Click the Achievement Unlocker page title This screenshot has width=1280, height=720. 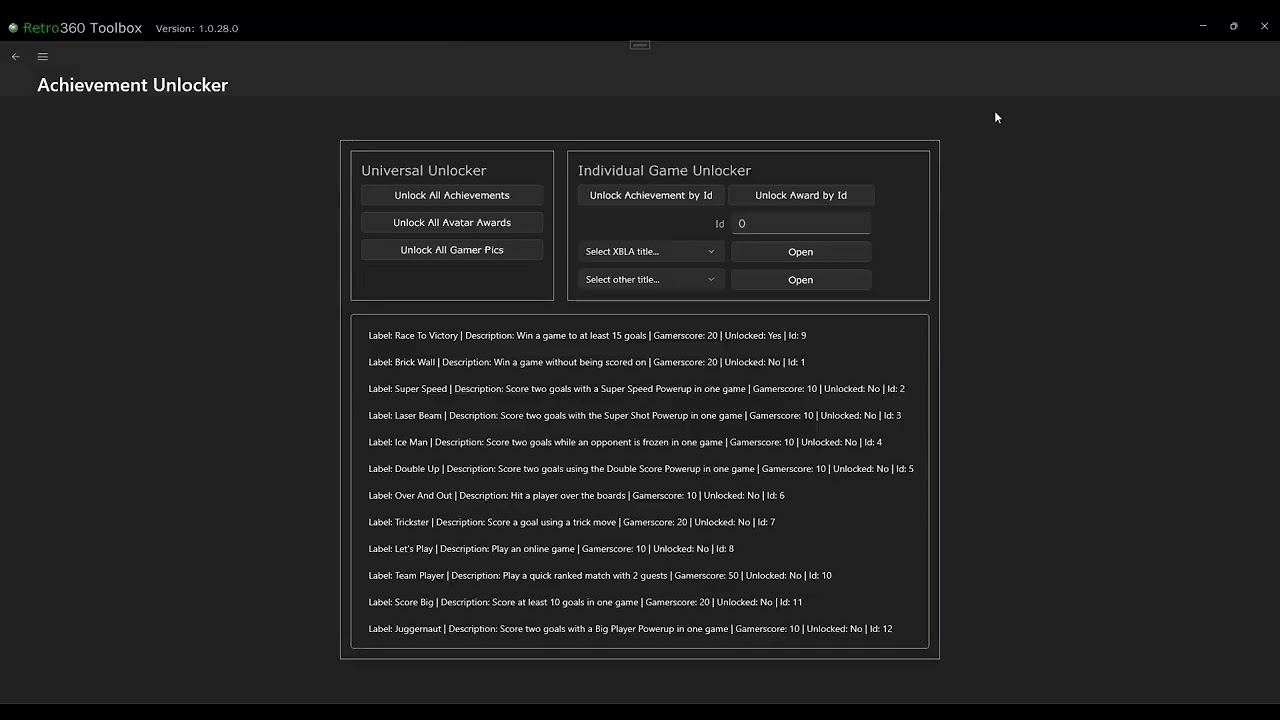(x=133, y=85)
